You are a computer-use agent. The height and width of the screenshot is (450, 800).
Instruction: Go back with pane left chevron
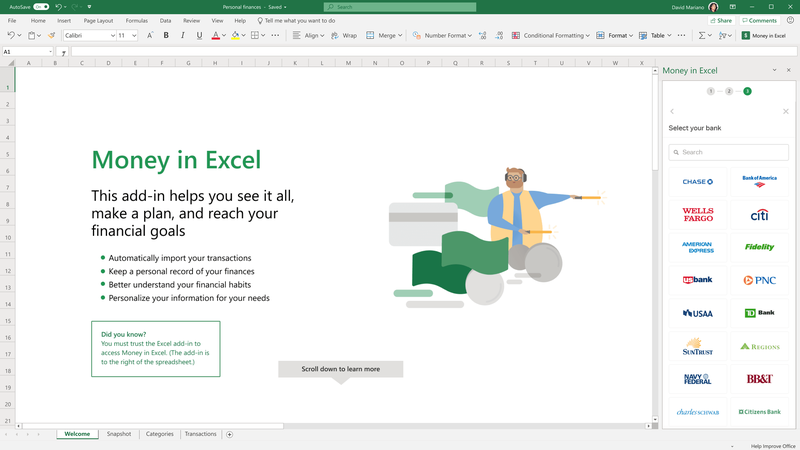pyautogui.click(x=672, y=111)
